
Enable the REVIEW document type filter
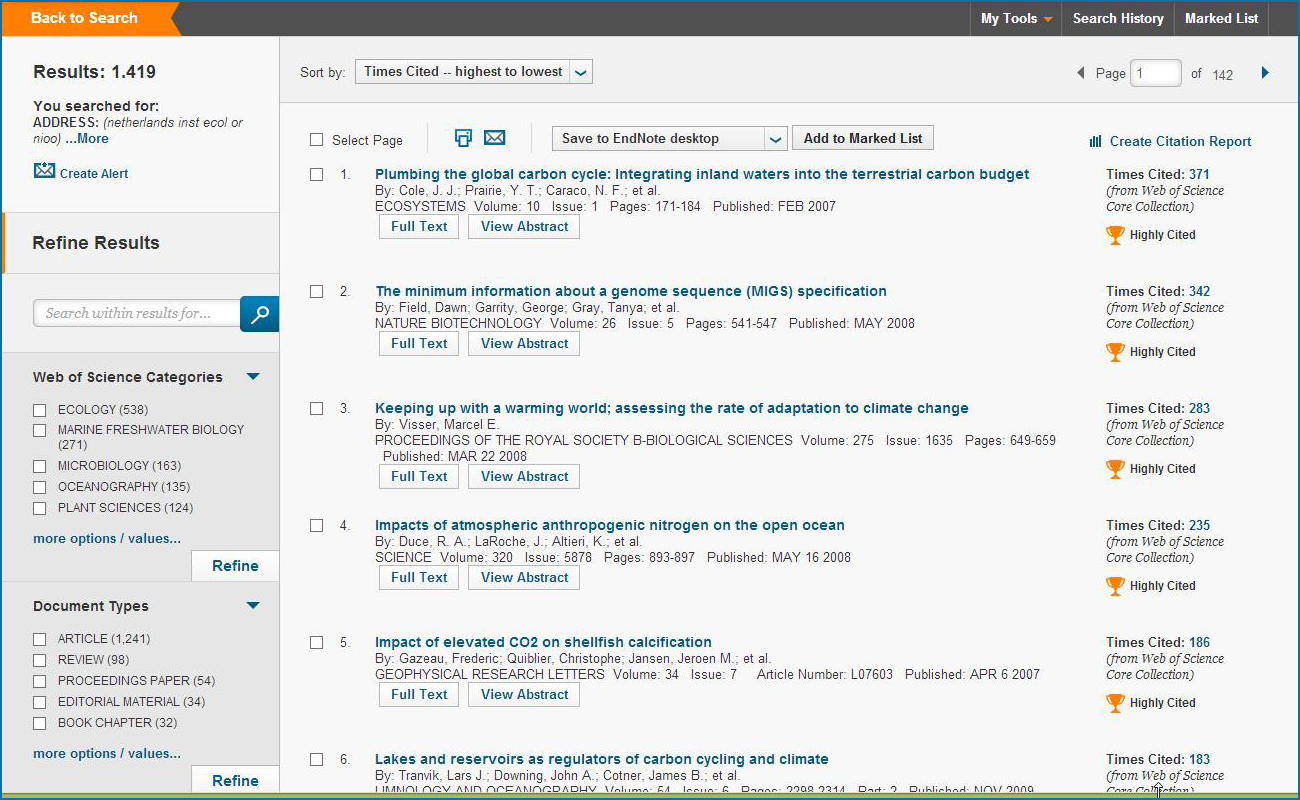click(x=40, y=660)
